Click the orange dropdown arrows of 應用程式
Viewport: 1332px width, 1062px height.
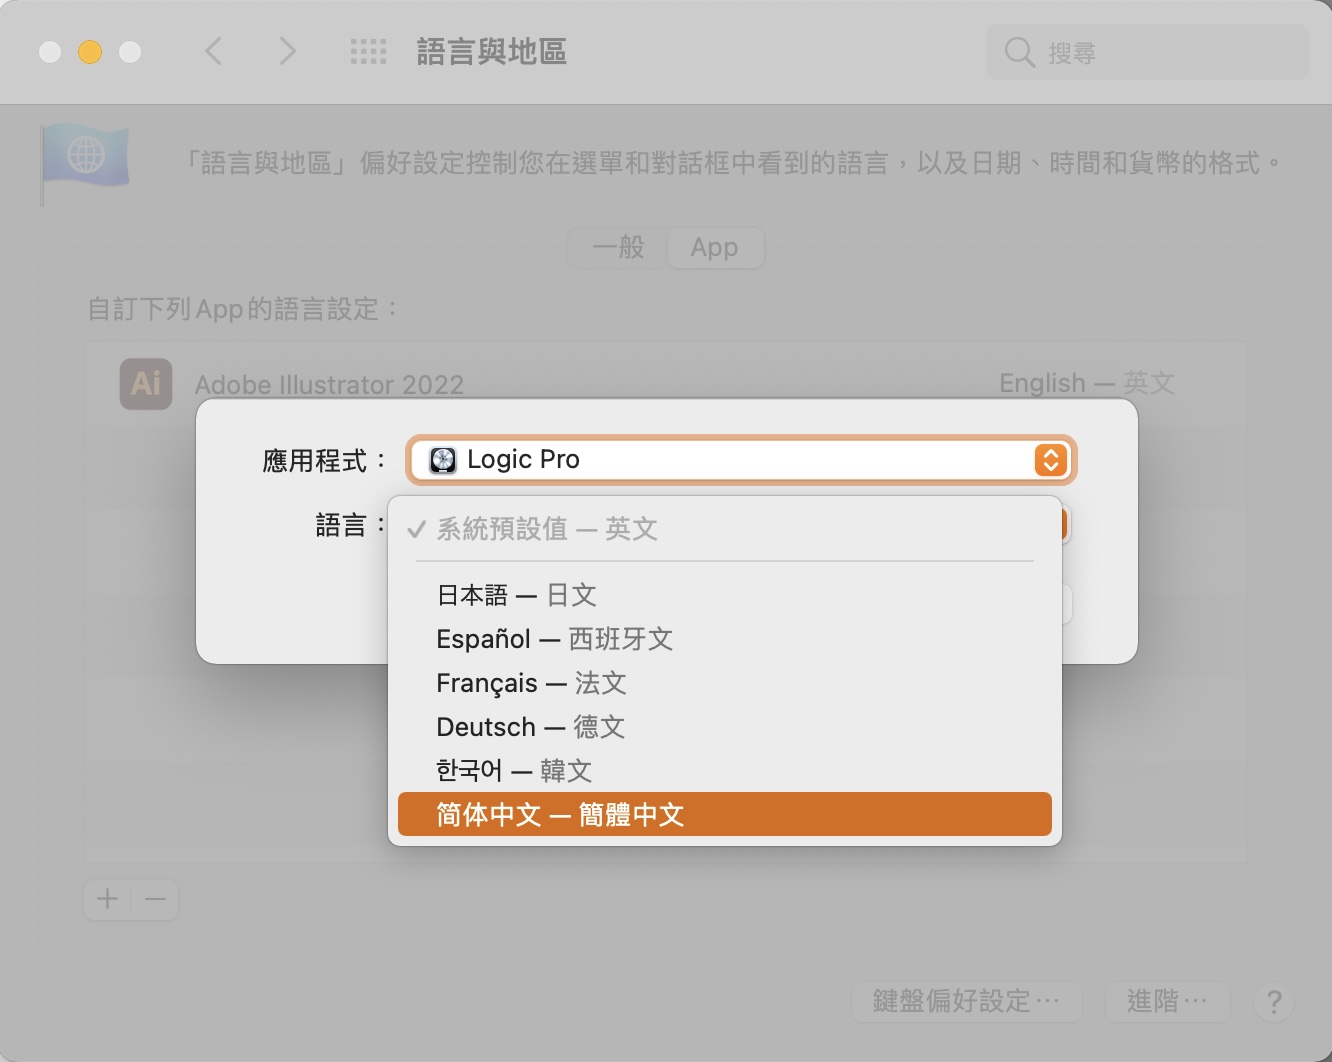coord(1050,460)
